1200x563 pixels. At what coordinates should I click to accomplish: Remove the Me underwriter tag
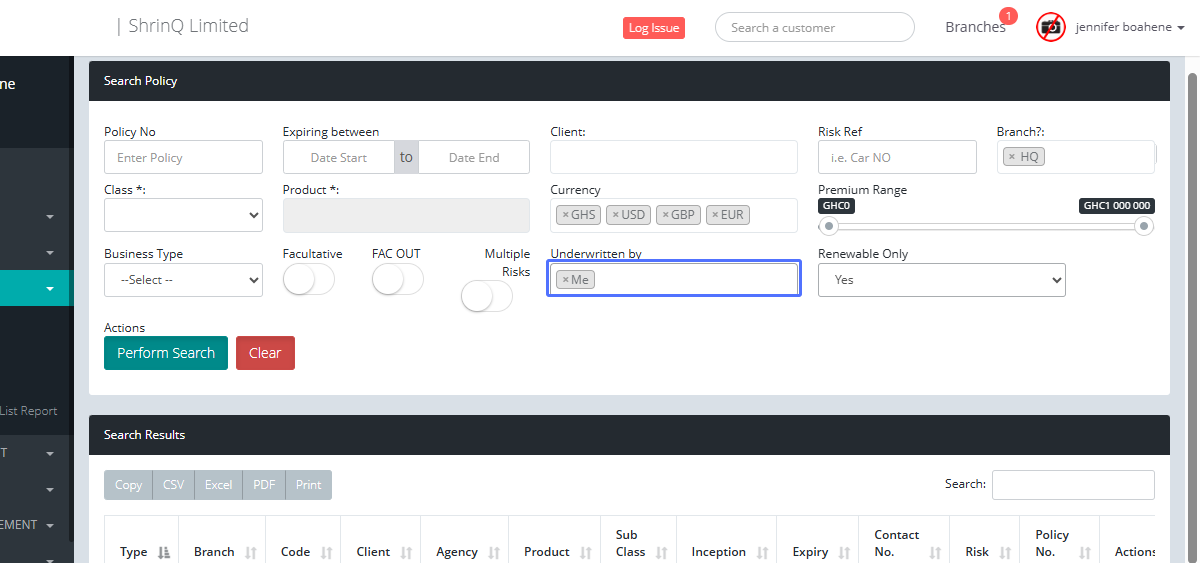point(565,280)
